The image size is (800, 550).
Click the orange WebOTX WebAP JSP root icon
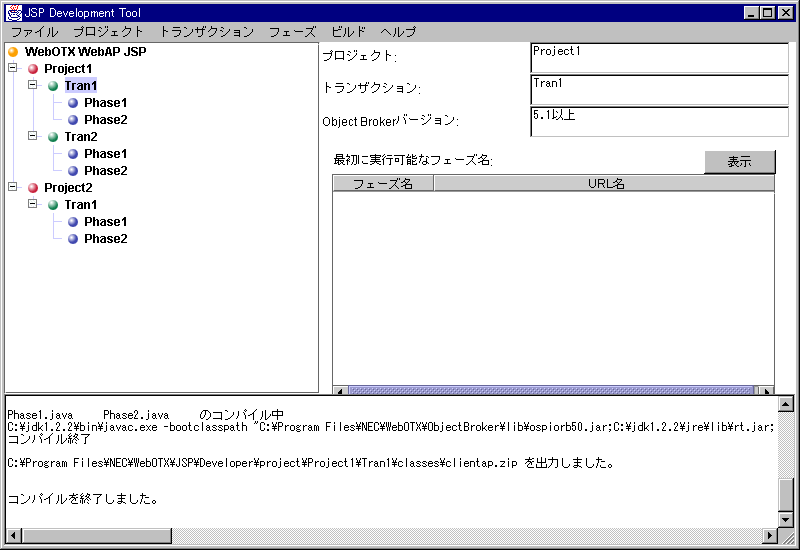pyautogui.click(x=13, y=52)
